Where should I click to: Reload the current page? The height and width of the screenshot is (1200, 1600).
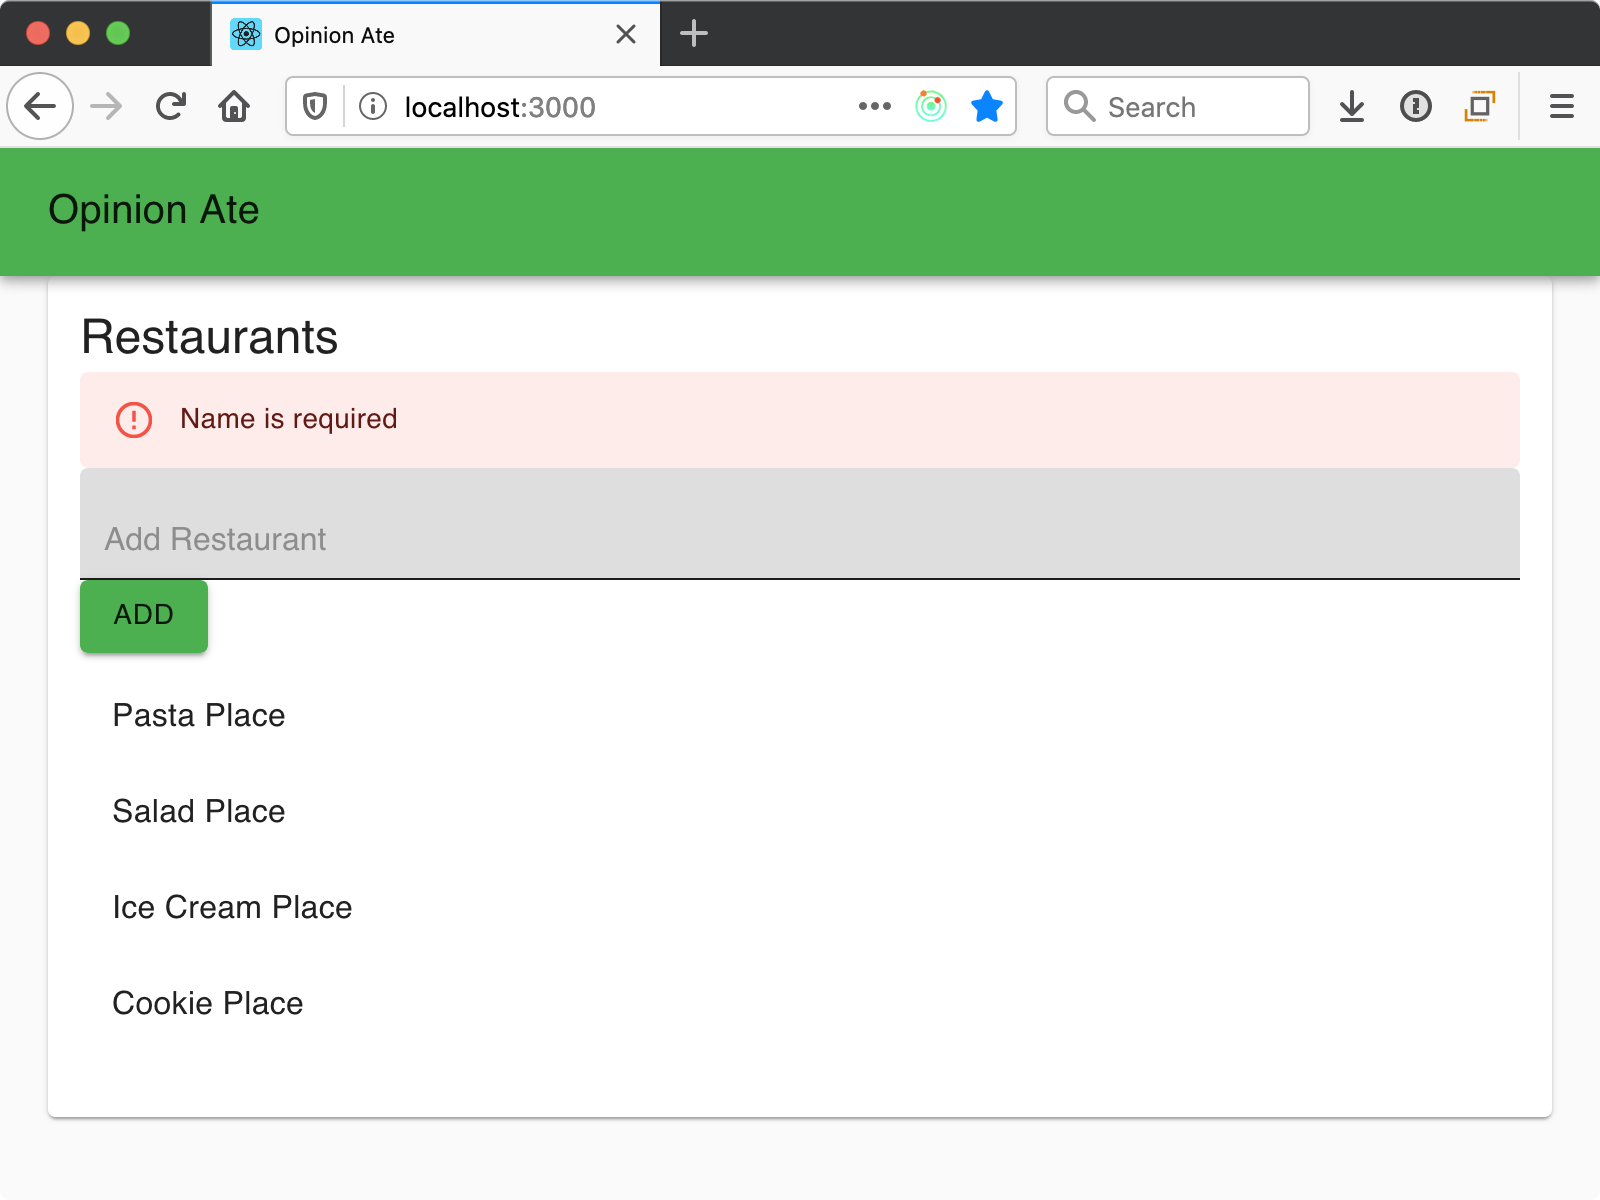[x=171, y=106]
